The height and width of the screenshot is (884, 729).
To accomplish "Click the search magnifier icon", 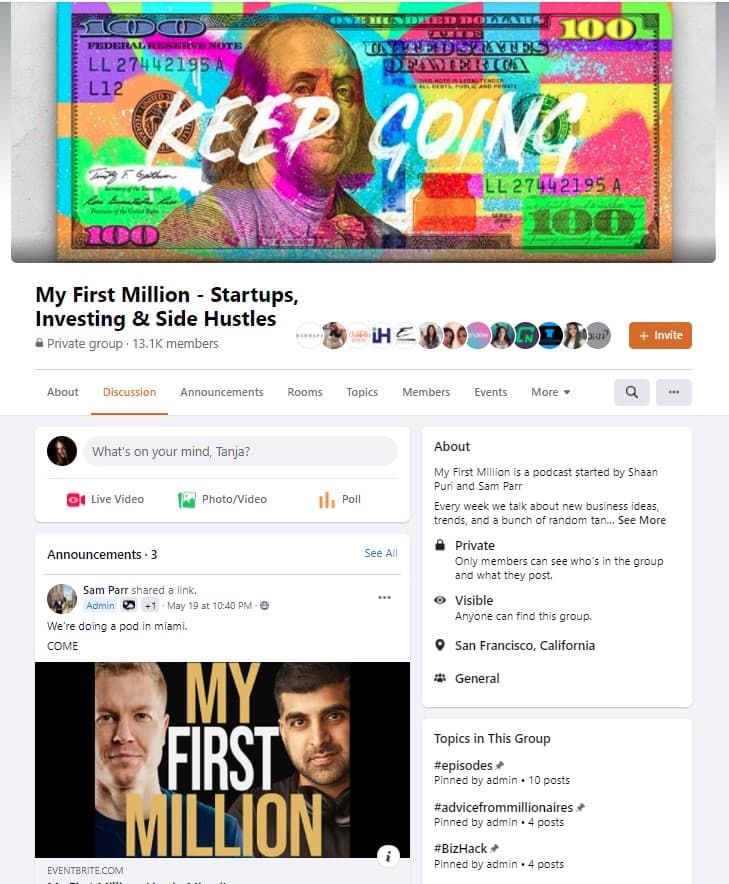I will pyautogui.click(x=631, y=392).
